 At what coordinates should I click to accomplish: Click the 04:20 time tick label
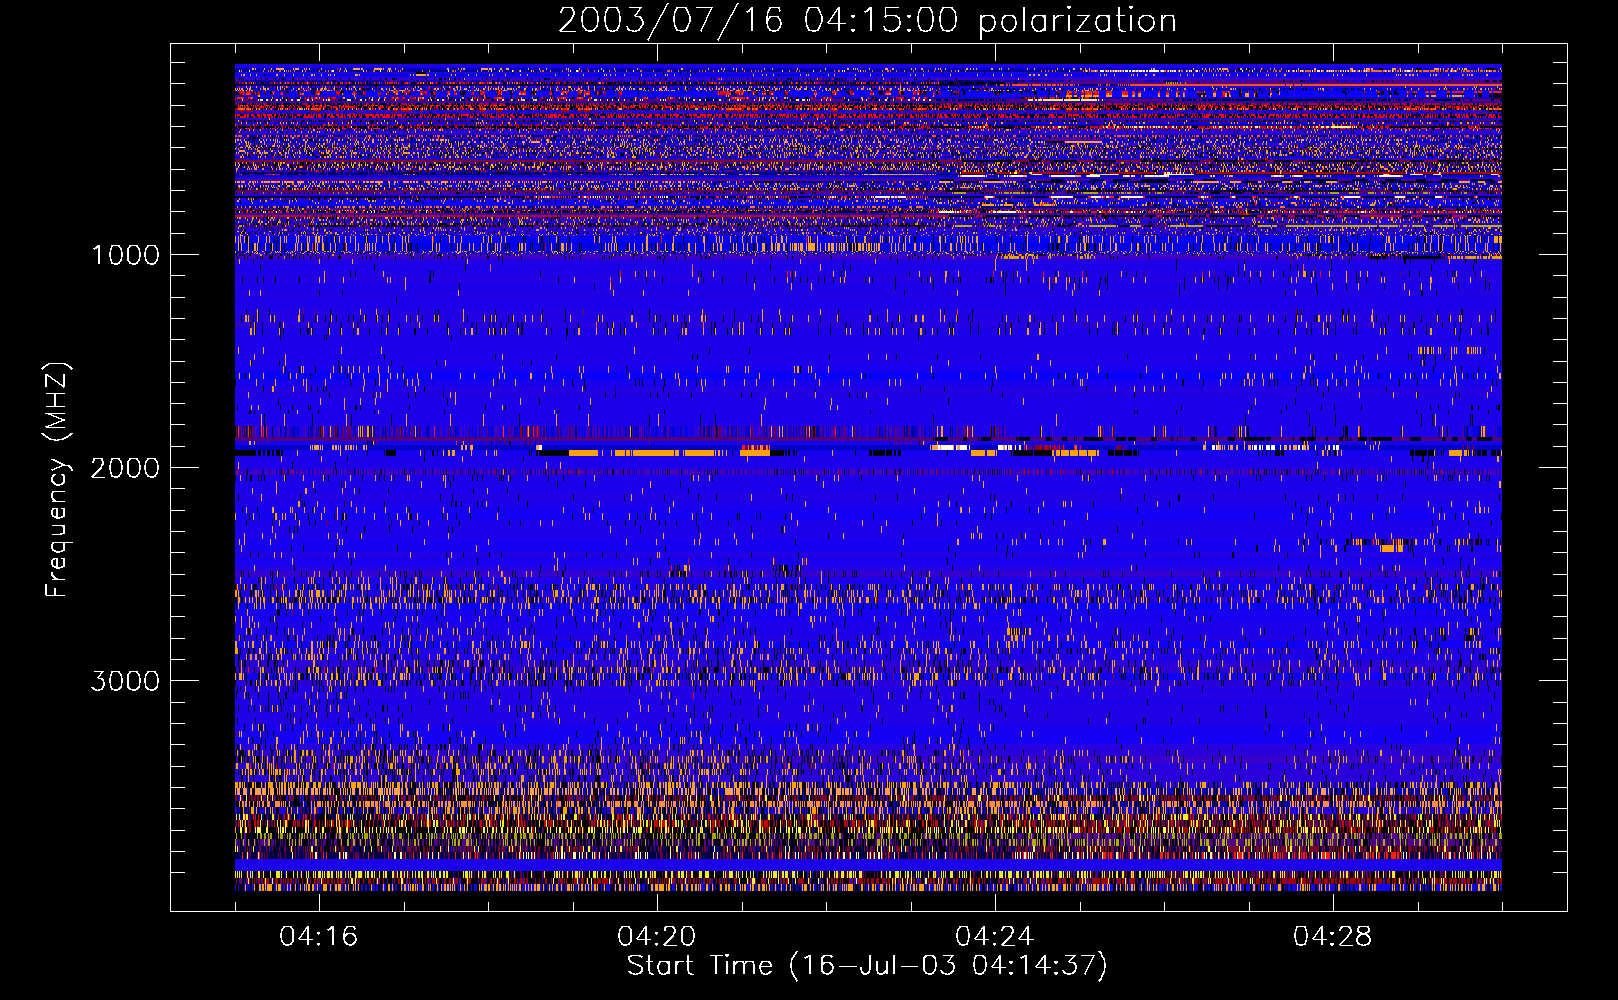point(656,936)
